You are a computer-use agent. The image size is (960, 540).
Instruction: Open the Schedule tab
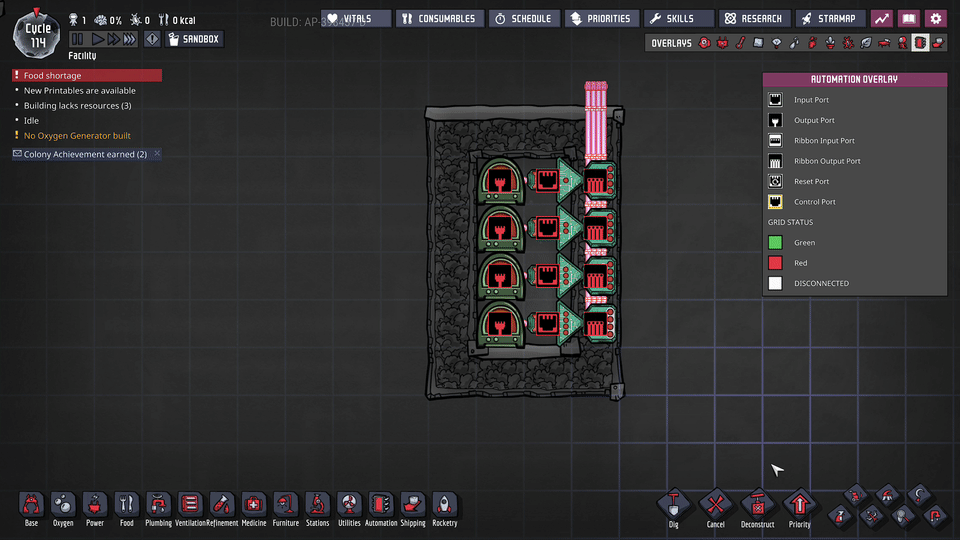[523, 18]
